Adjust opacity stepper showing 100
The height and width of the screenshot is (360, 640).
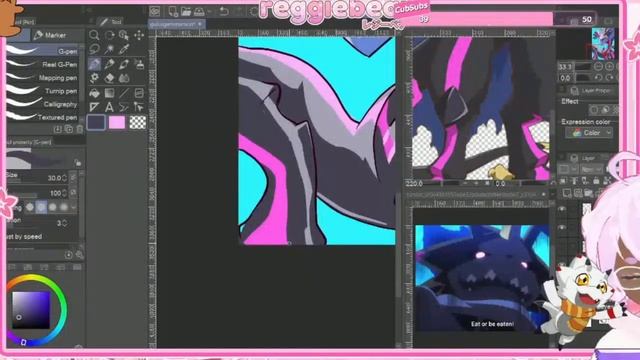tap(64, 193)
